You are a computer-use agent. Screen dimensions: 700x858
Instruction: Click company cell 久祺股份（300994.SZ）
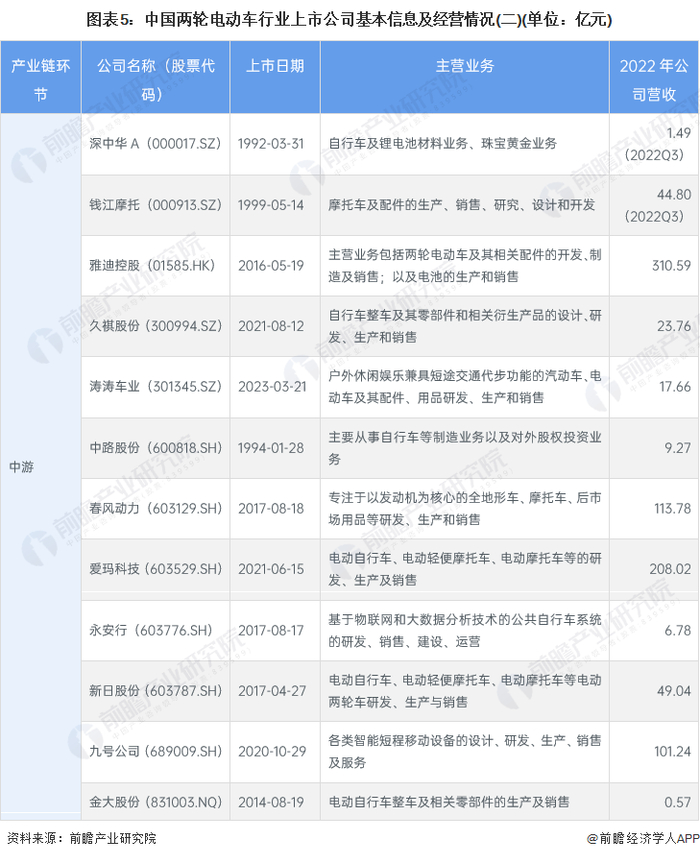point(155,326)
